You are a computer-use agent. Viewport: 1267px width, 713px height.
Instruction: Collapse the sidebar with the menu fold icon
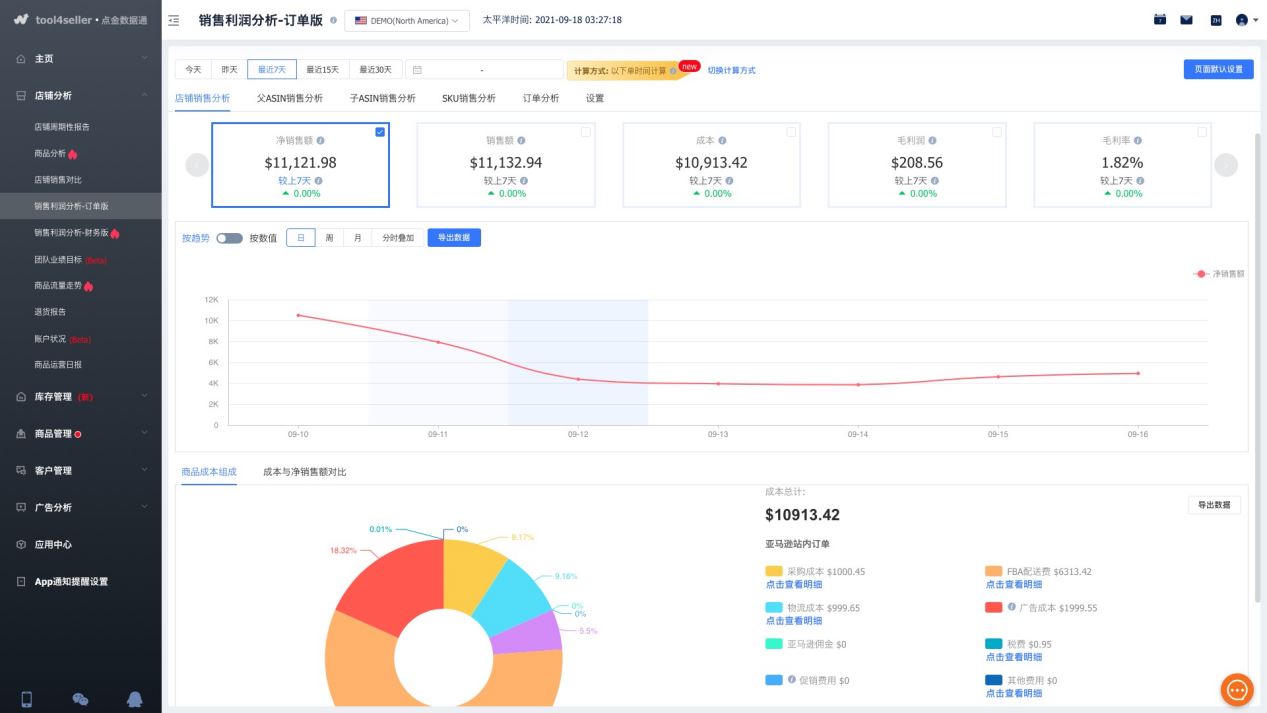(x=174, y=20)
